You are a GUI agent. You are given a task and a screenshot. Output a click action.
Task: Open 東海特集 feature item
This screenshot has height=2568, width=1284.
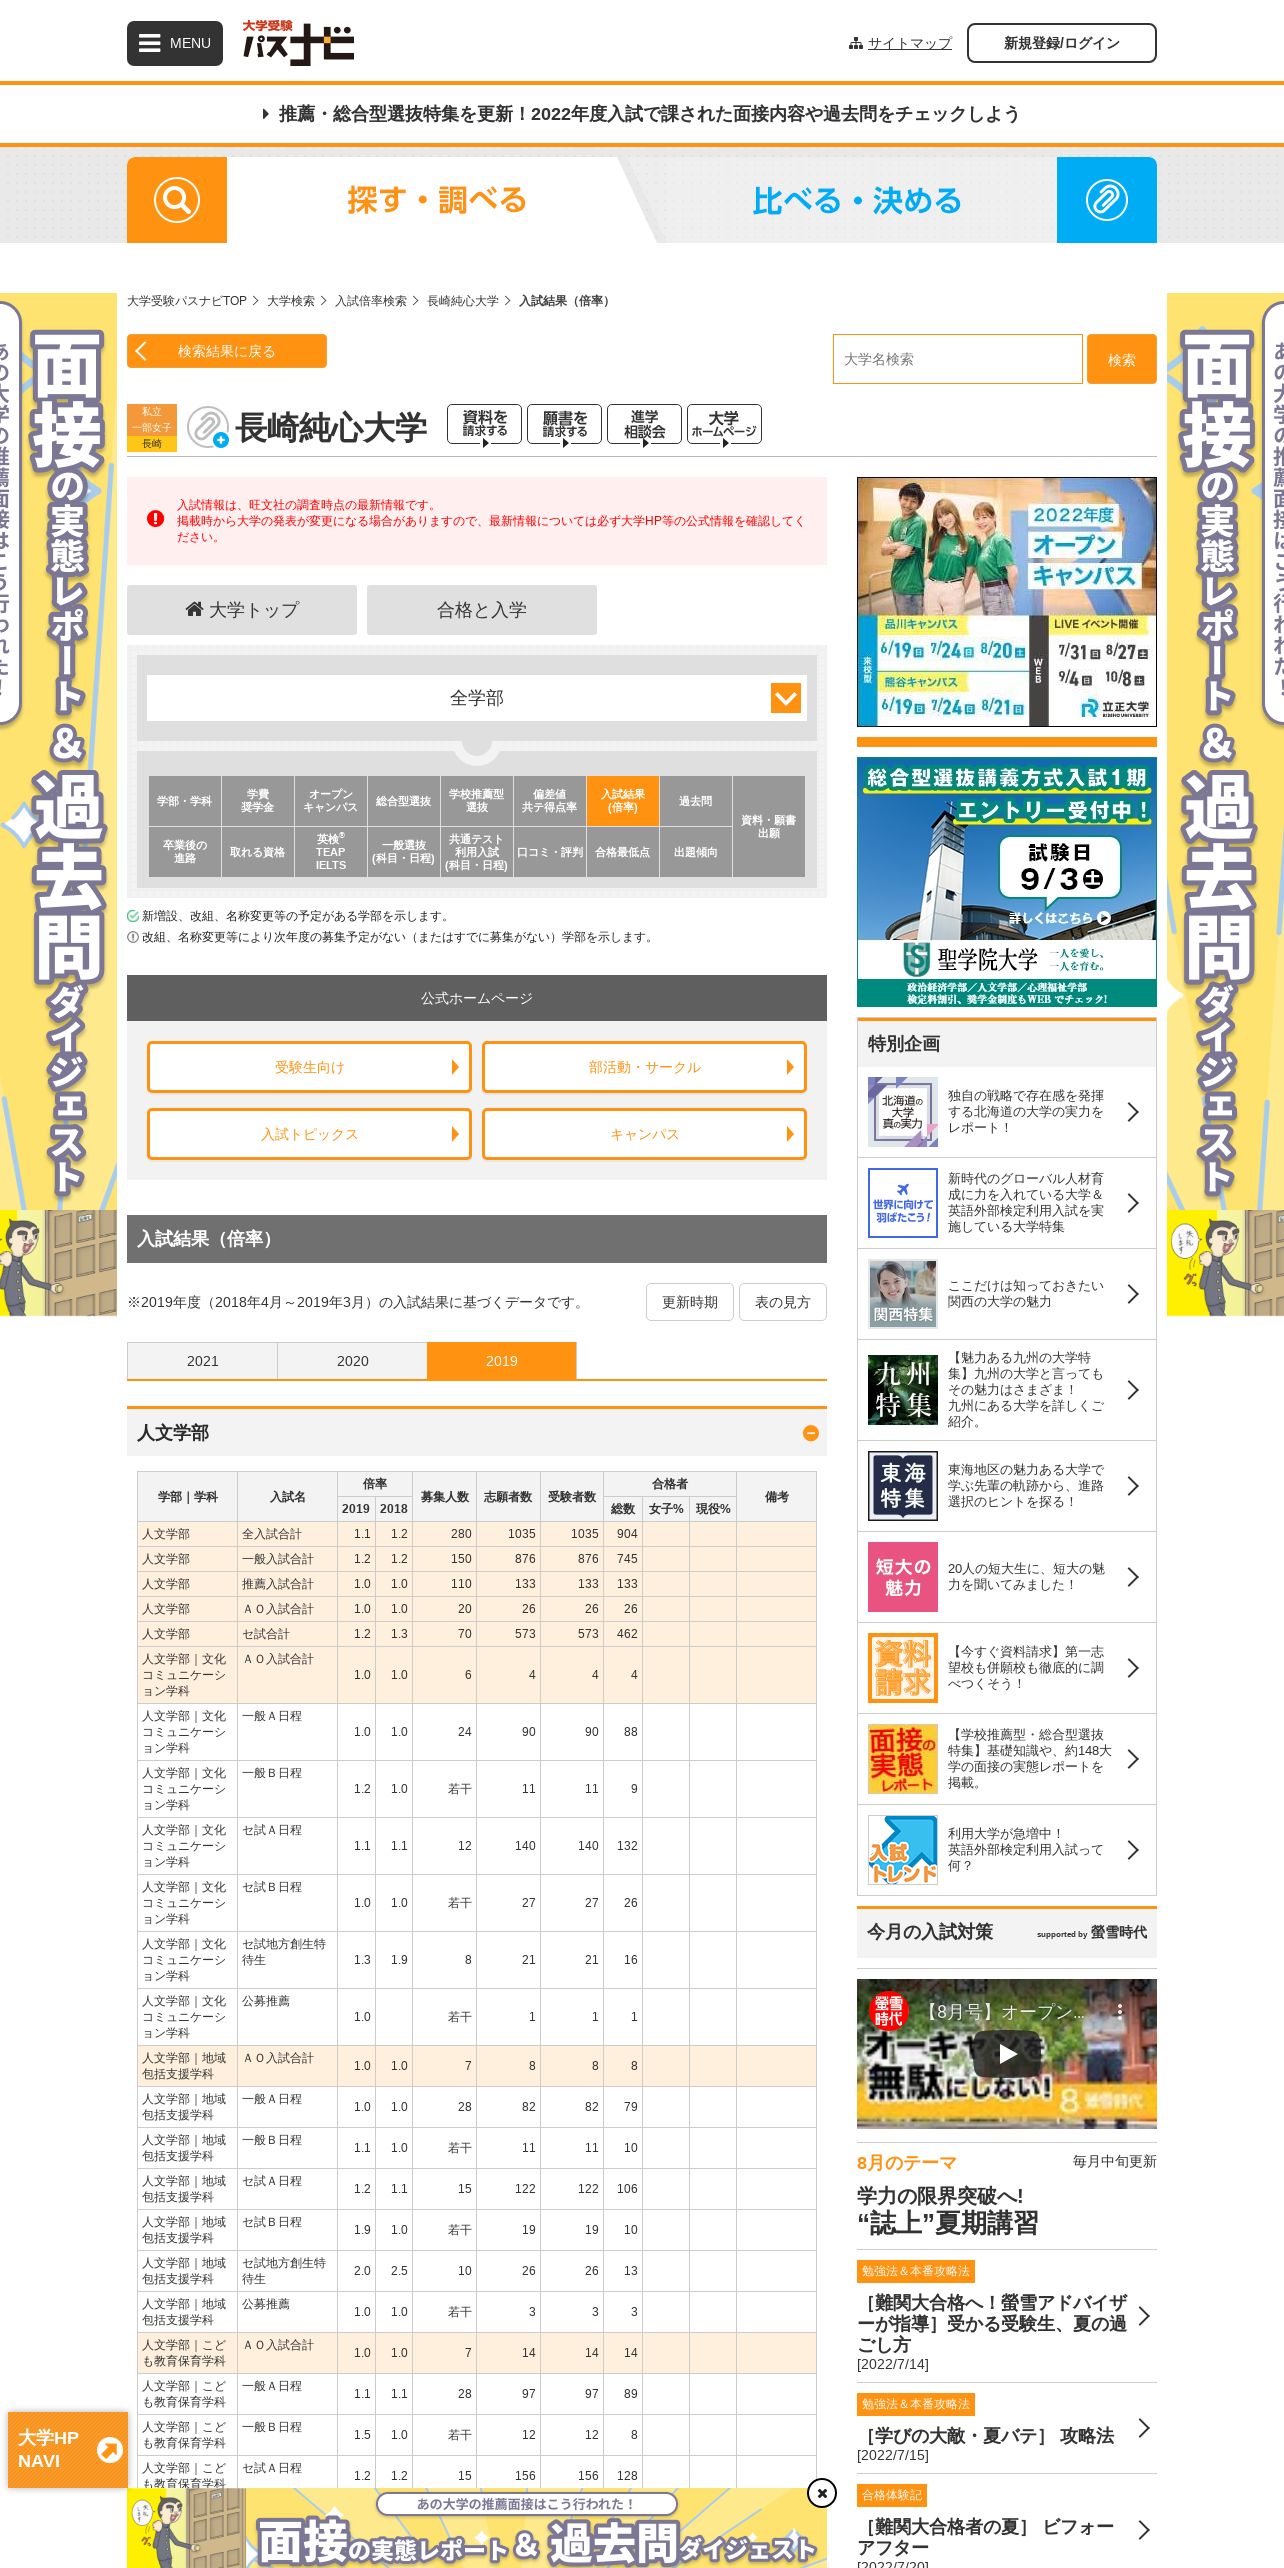tap(1007, 1486)
